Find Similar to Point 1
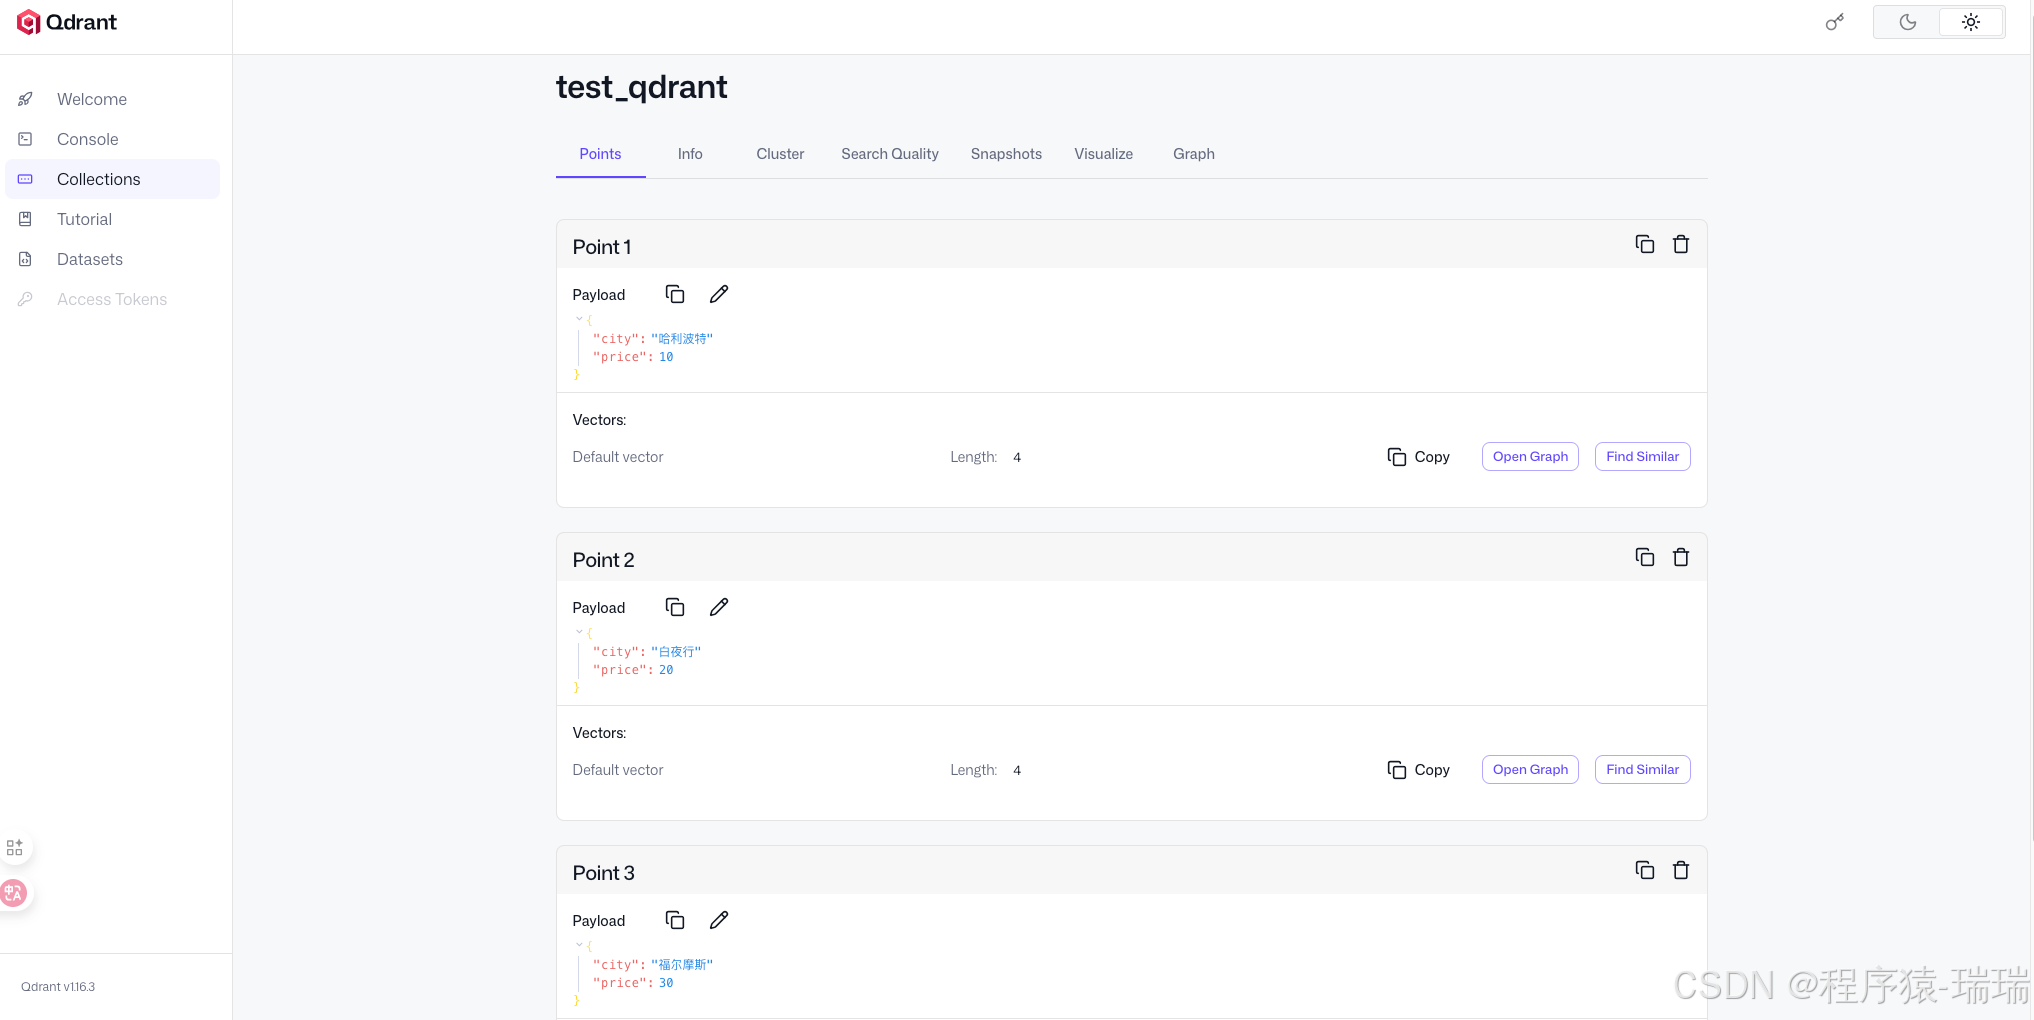This screenshot has height=1020, width=2034. [1642, 457]
